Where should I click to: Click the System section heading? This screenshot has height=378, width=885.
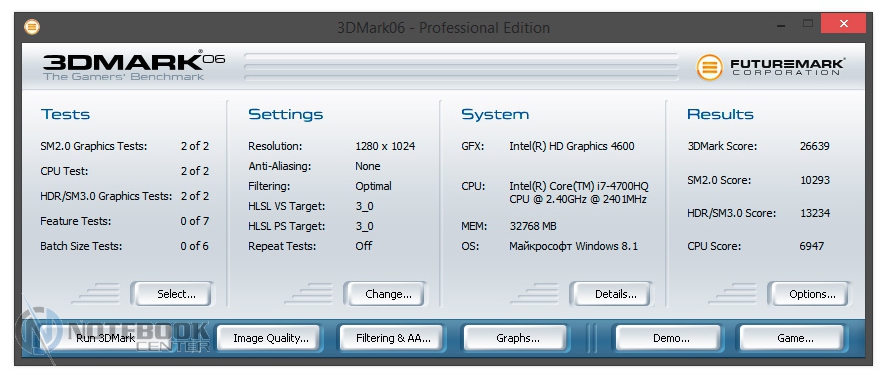click(x=495, y=114)
